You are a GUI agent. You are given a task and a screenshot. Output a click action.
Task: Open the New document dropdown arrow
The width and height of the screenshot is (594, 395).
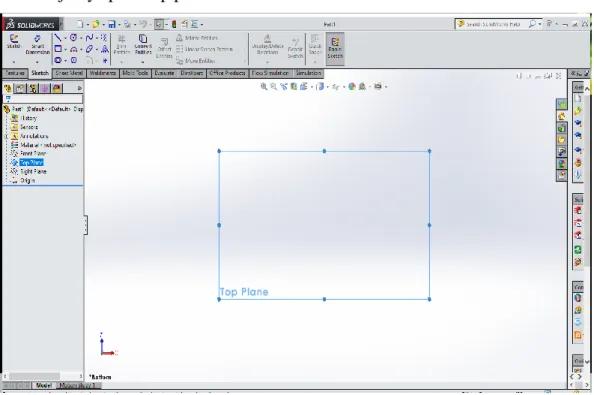tap(88, 25)
